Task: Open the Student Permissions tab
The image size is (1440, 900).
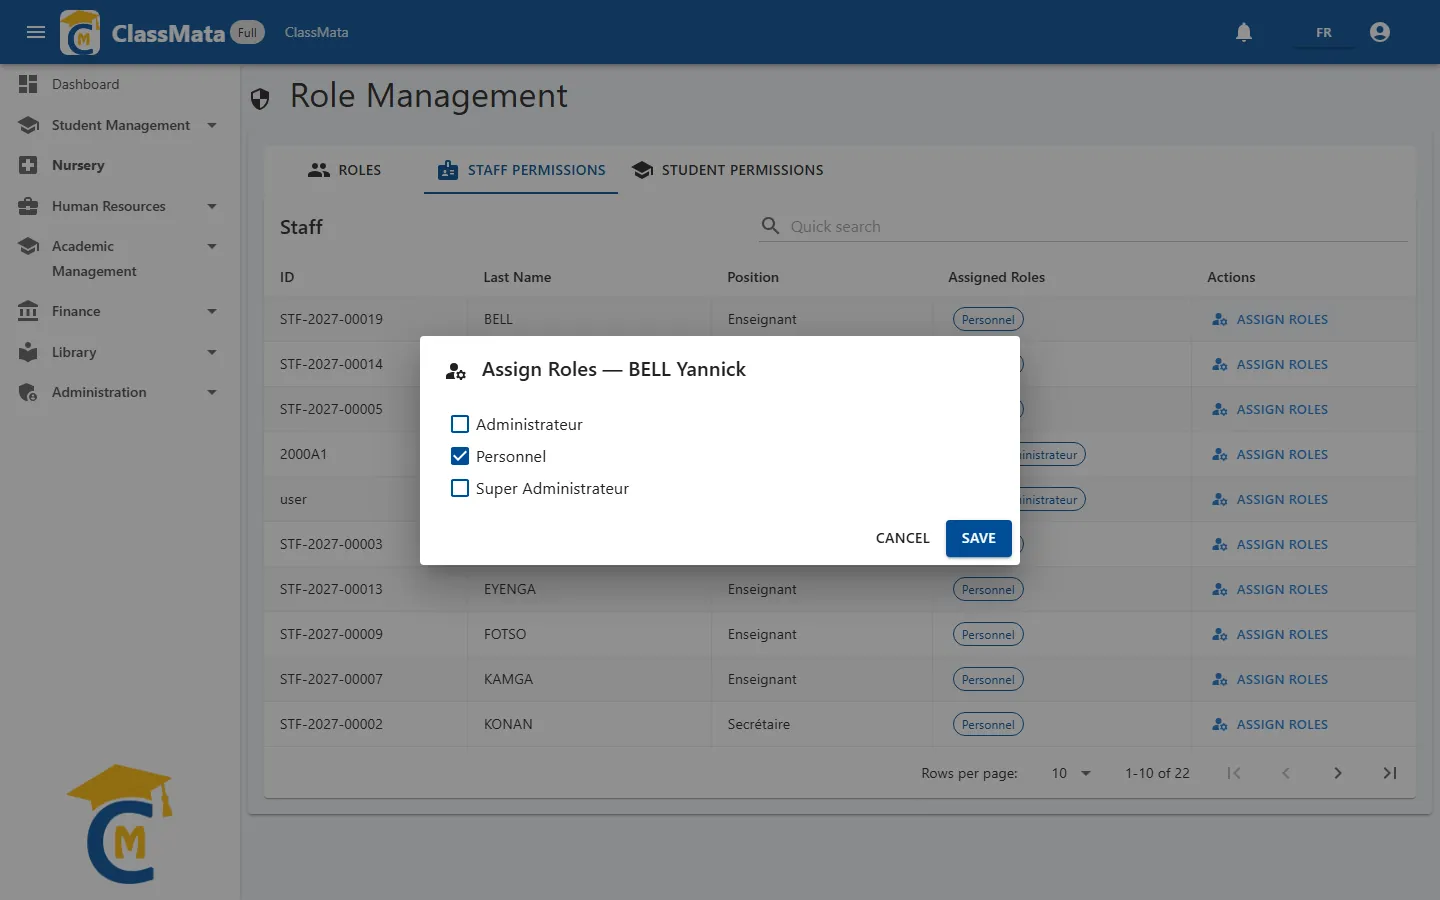Action: (x=728, y=170)
